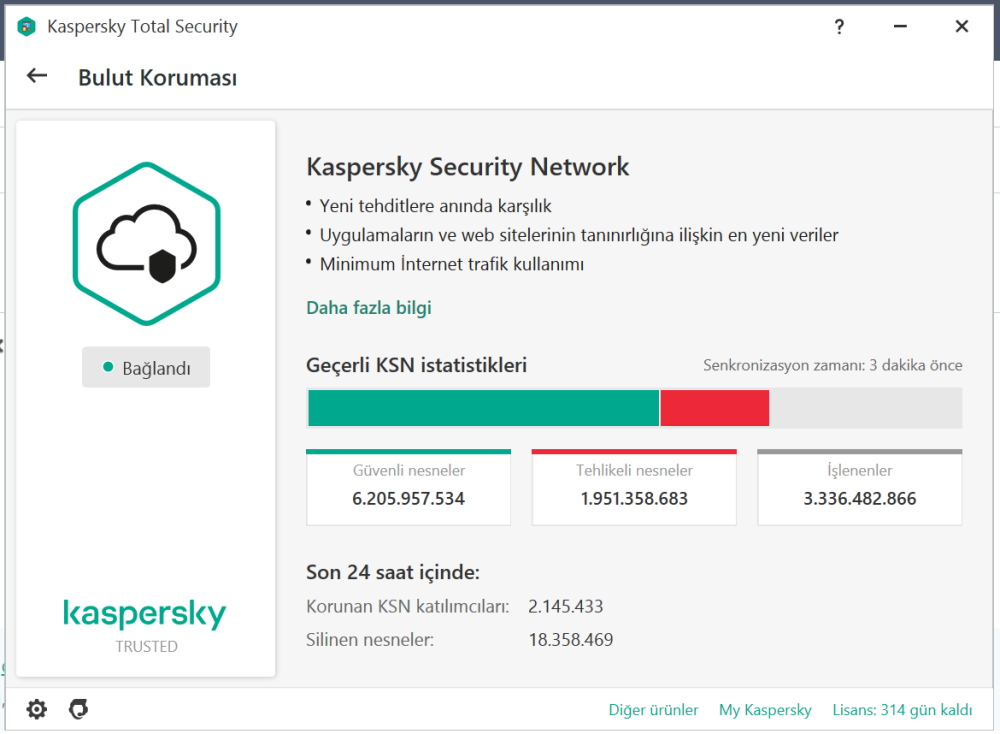Go back using the arrow icon
Screen dimensions: 1000x734
coord(37,76)
